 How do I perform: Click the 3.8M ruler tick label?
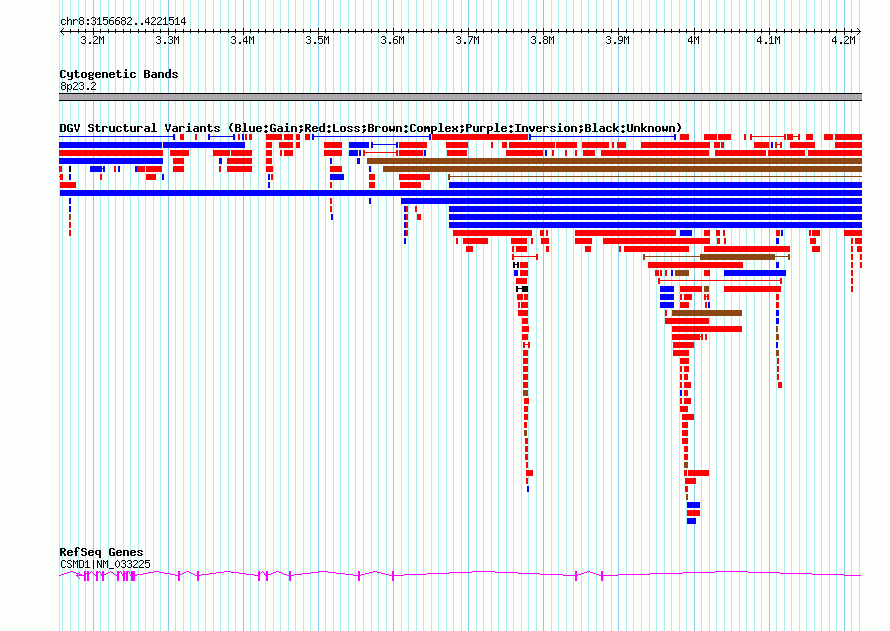[x=542, y=40]
